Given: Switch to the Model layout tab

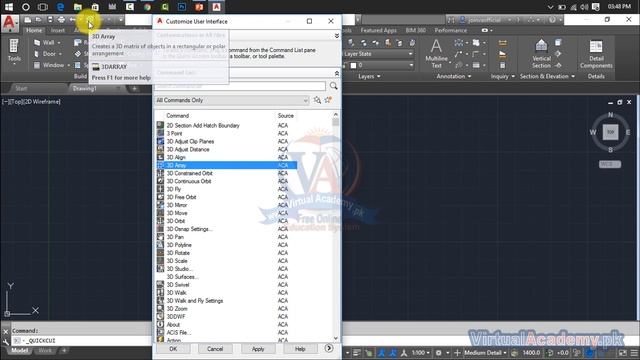Looking at the screenshot, I should [19, 351].
